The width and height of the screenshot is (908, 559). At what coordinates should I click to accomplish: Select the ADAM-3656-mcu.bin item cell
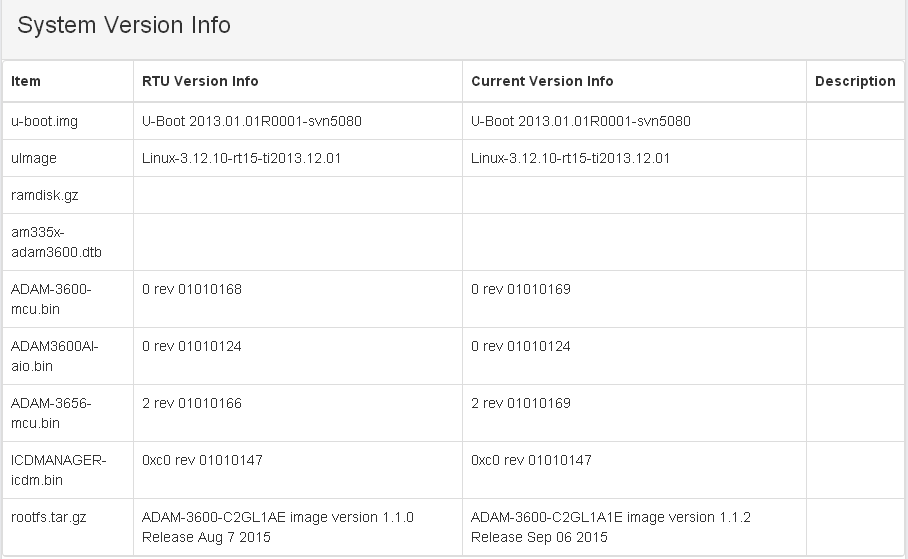click(51, 412)
